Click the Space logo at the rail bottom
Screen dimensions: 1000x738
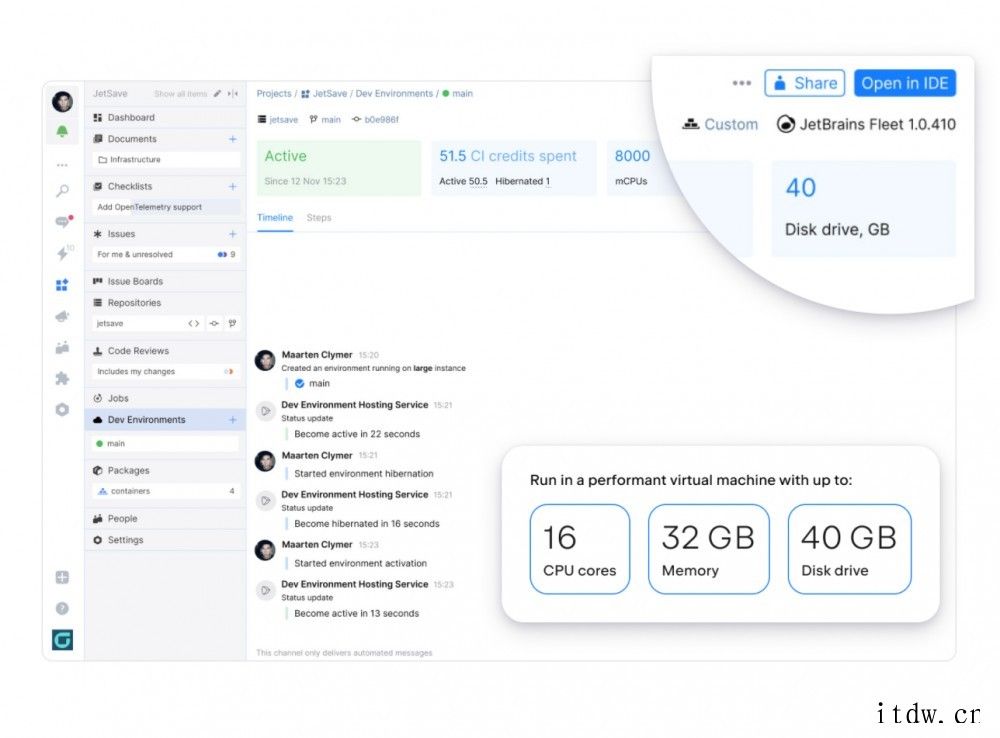(62, 639)
